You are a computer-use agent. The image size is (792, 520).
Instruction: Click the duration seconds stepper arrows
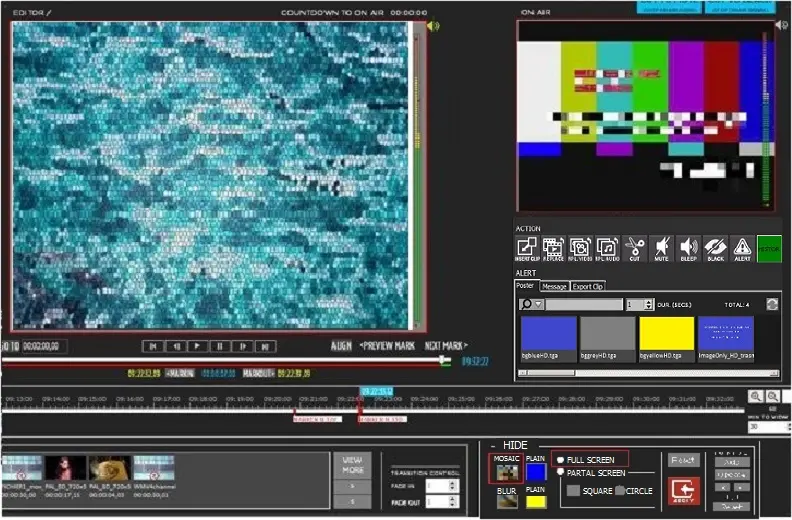tap(648, 304)
